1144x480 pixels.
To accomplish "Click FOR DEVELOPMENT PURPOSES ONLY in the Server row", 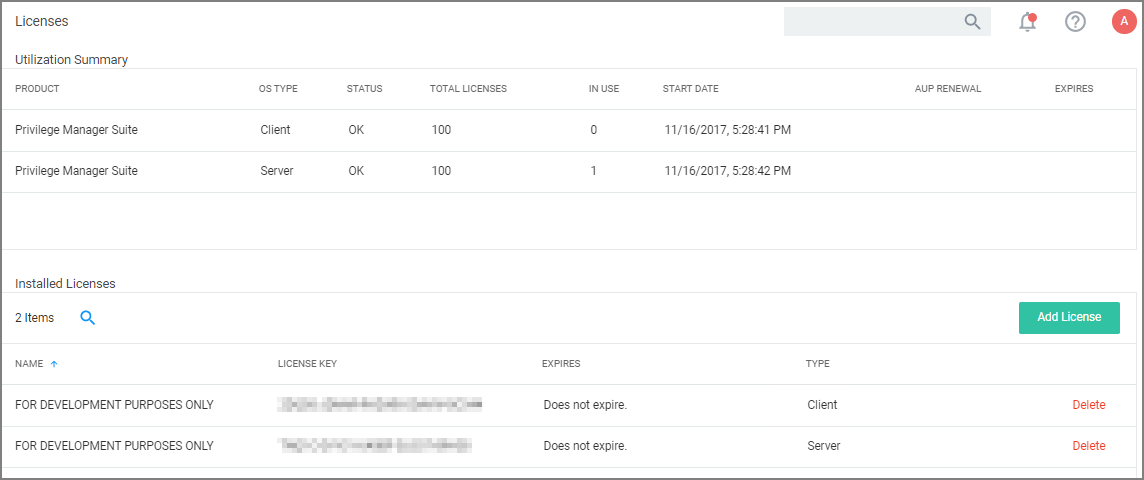I will pyautogui.click(x=114, y=446).
